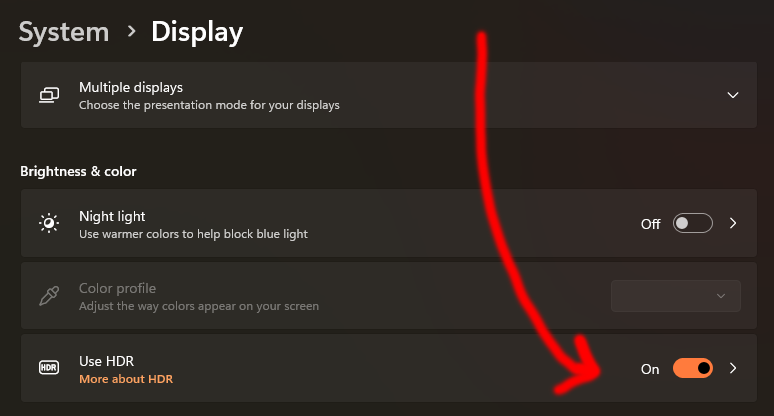Go back to System in breadcrumb

(64, 33)
